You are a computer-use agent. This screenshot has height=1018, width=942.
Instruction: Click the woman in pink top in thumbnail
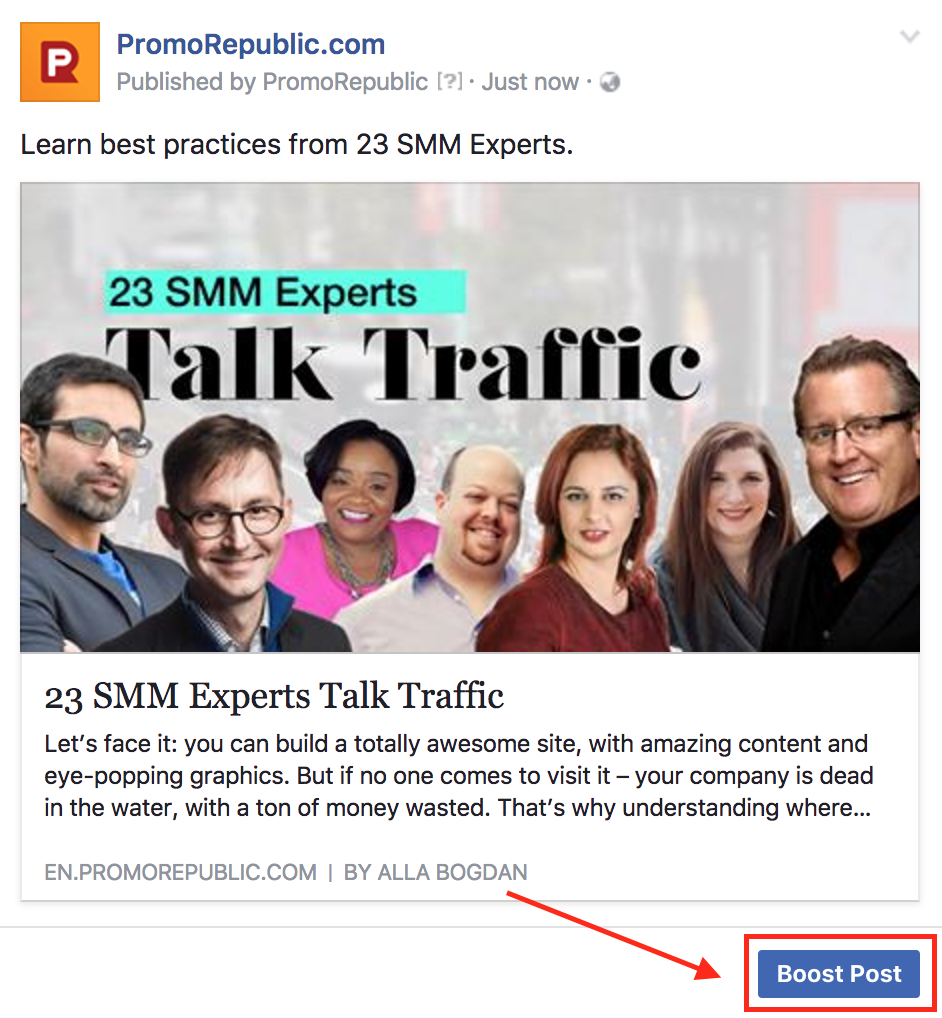[x=358, y=519]
